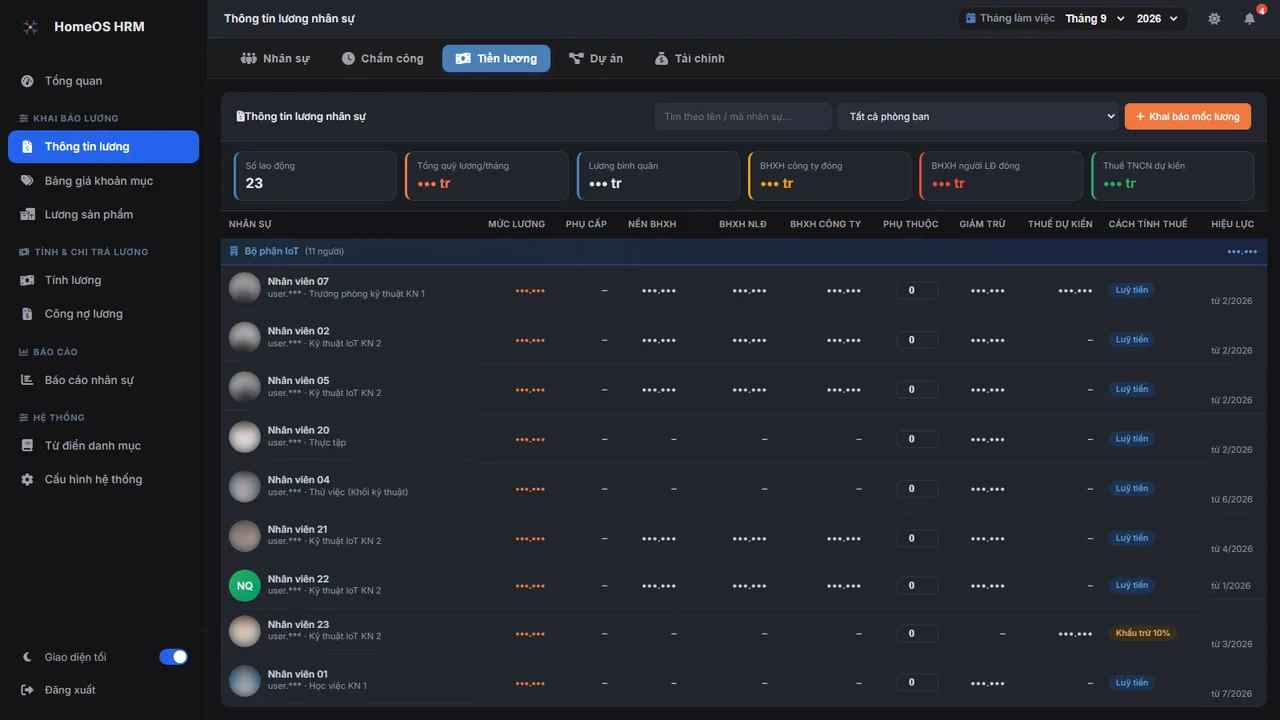The height and width of the screenshot is (720, 1280).
Task: Open settings gear in top bar
Action: [x=1214, y=19]
